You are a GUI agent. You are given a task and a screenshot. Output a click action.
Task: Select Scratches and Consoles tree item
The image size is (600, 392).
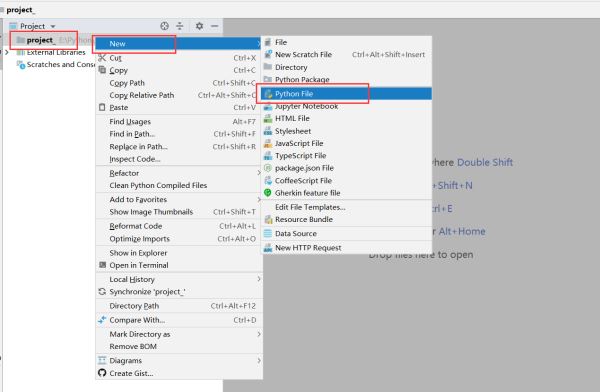click(x=55, y=65)
